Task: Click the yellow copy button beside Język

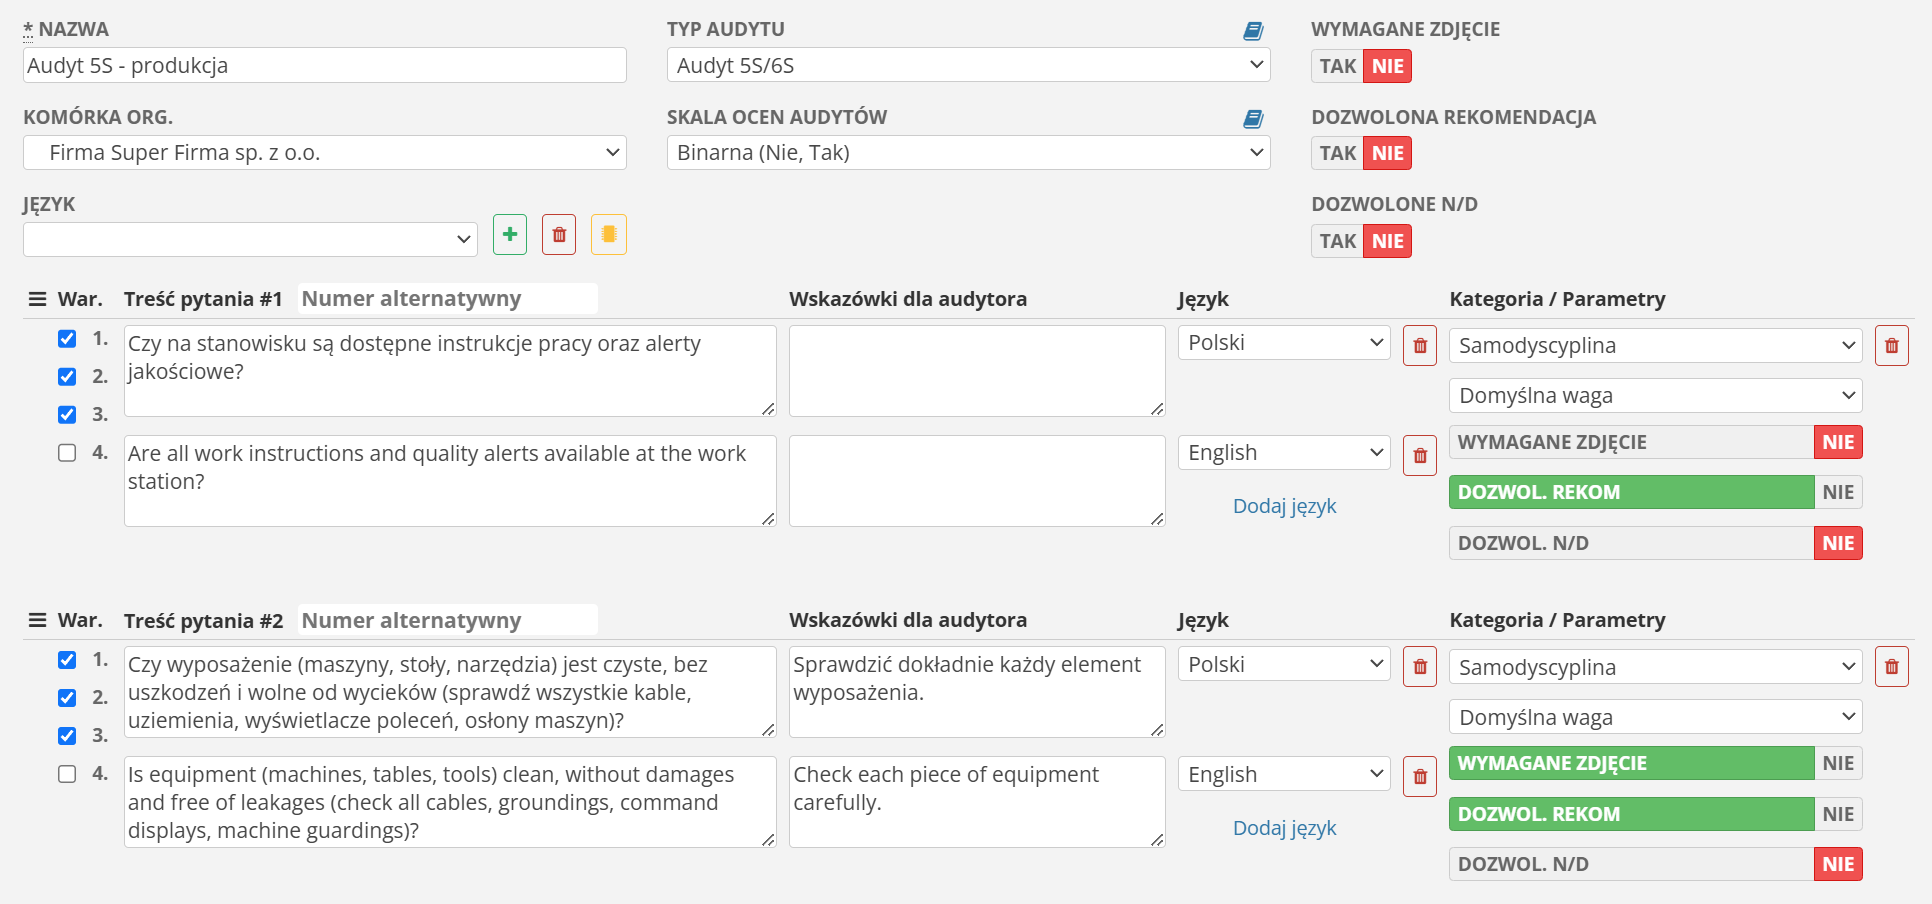Action: [x=608, y=235]
